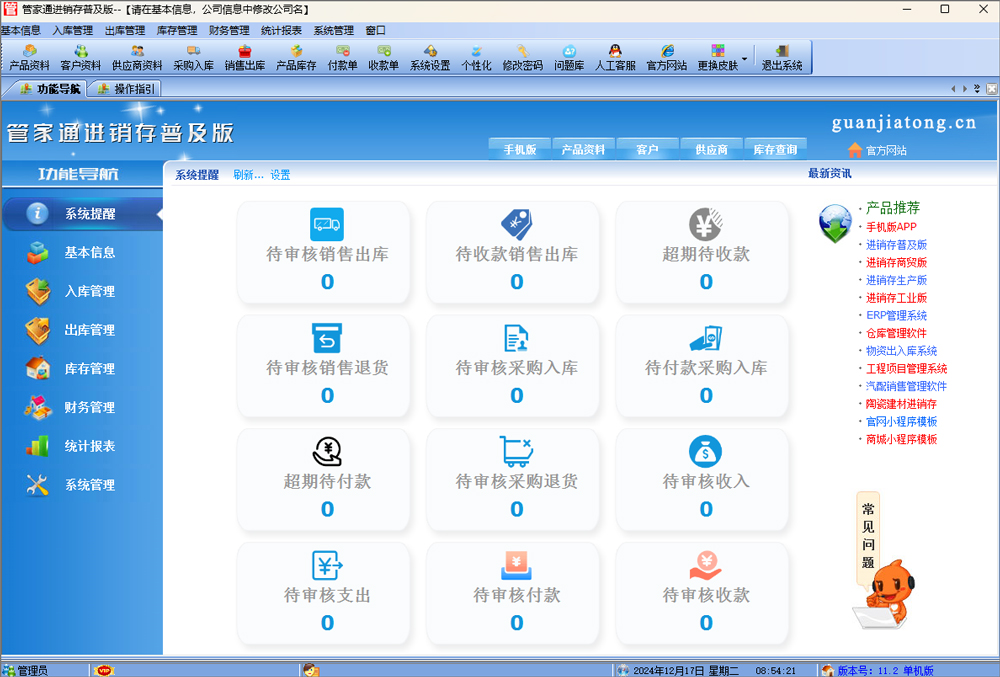Screen dimensions: 1000x677
Task: Click 退出系统 toolbar icon
Action: pos(782,58)
